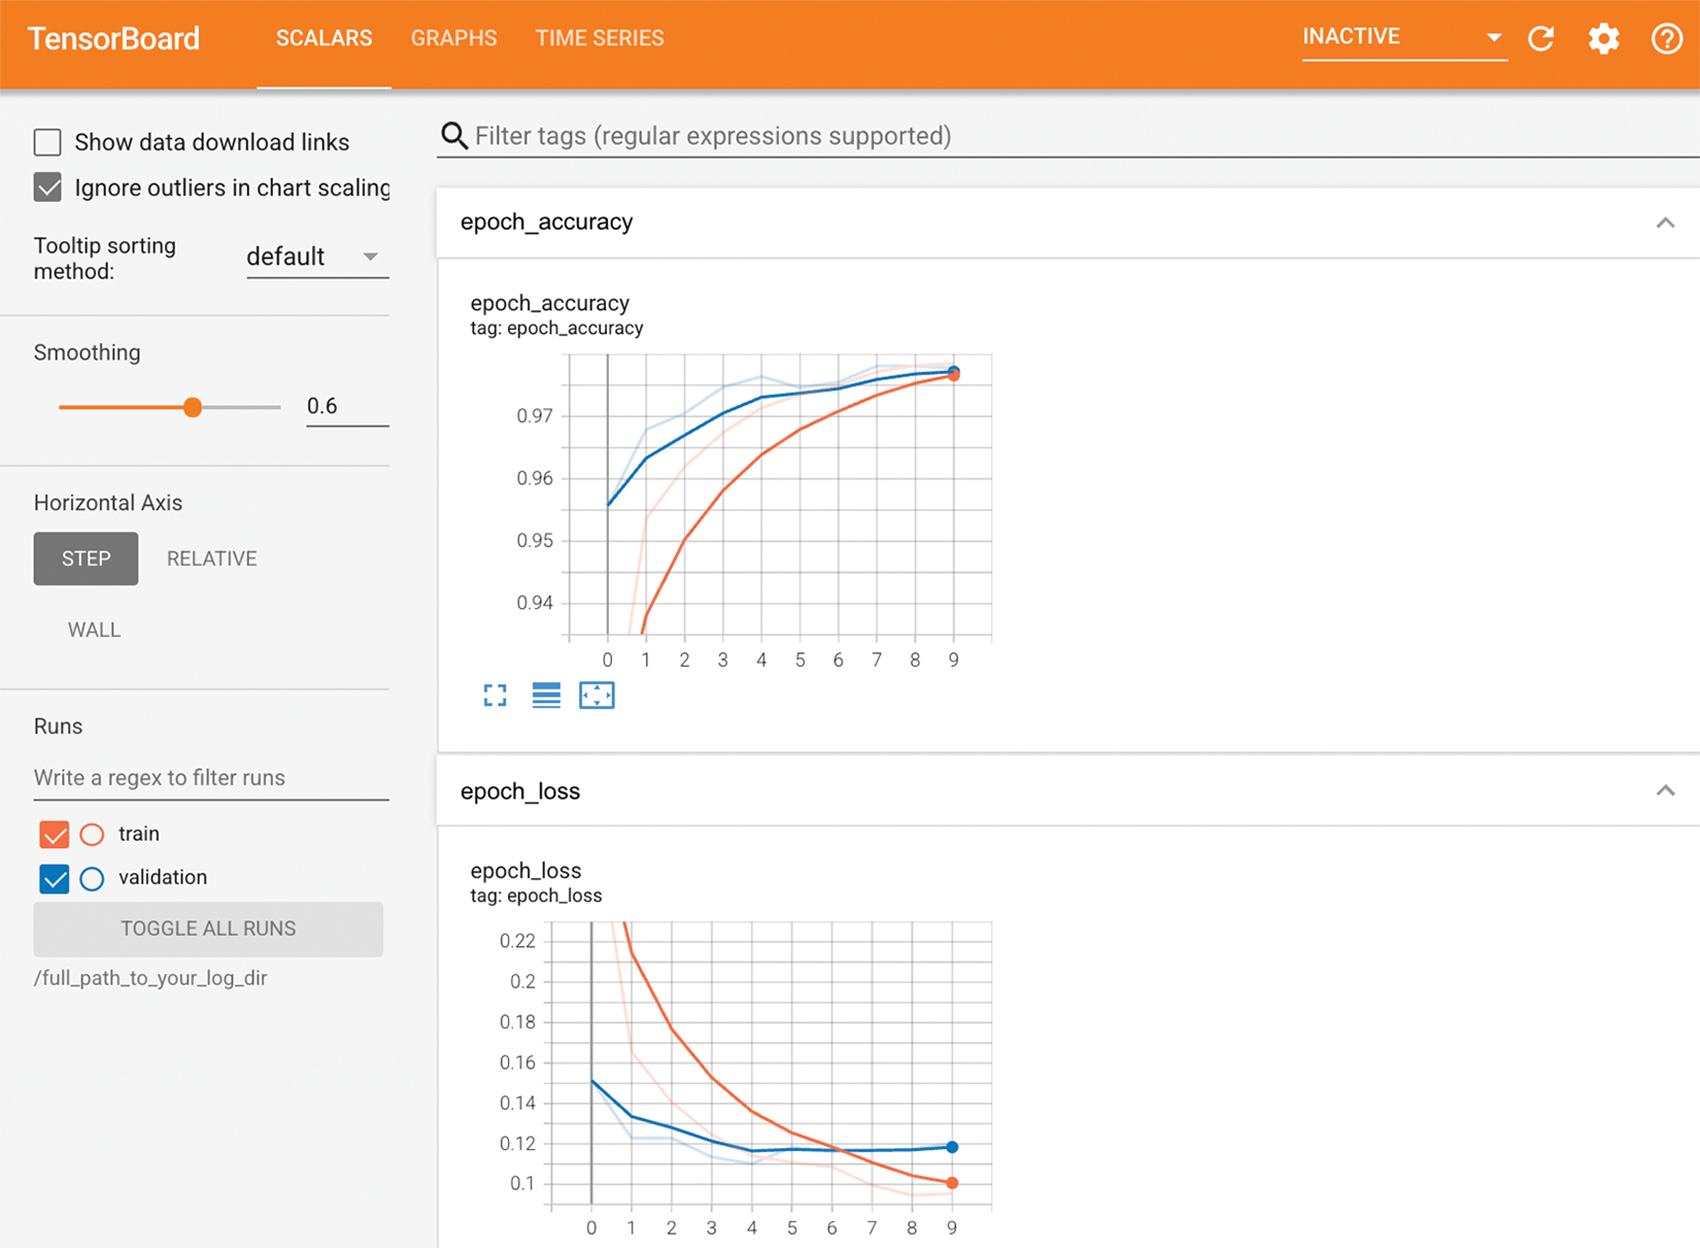1700x1248 pixels.
Task: Collapse the epoch_accuracy section
Action: (x=1665, y=223)
